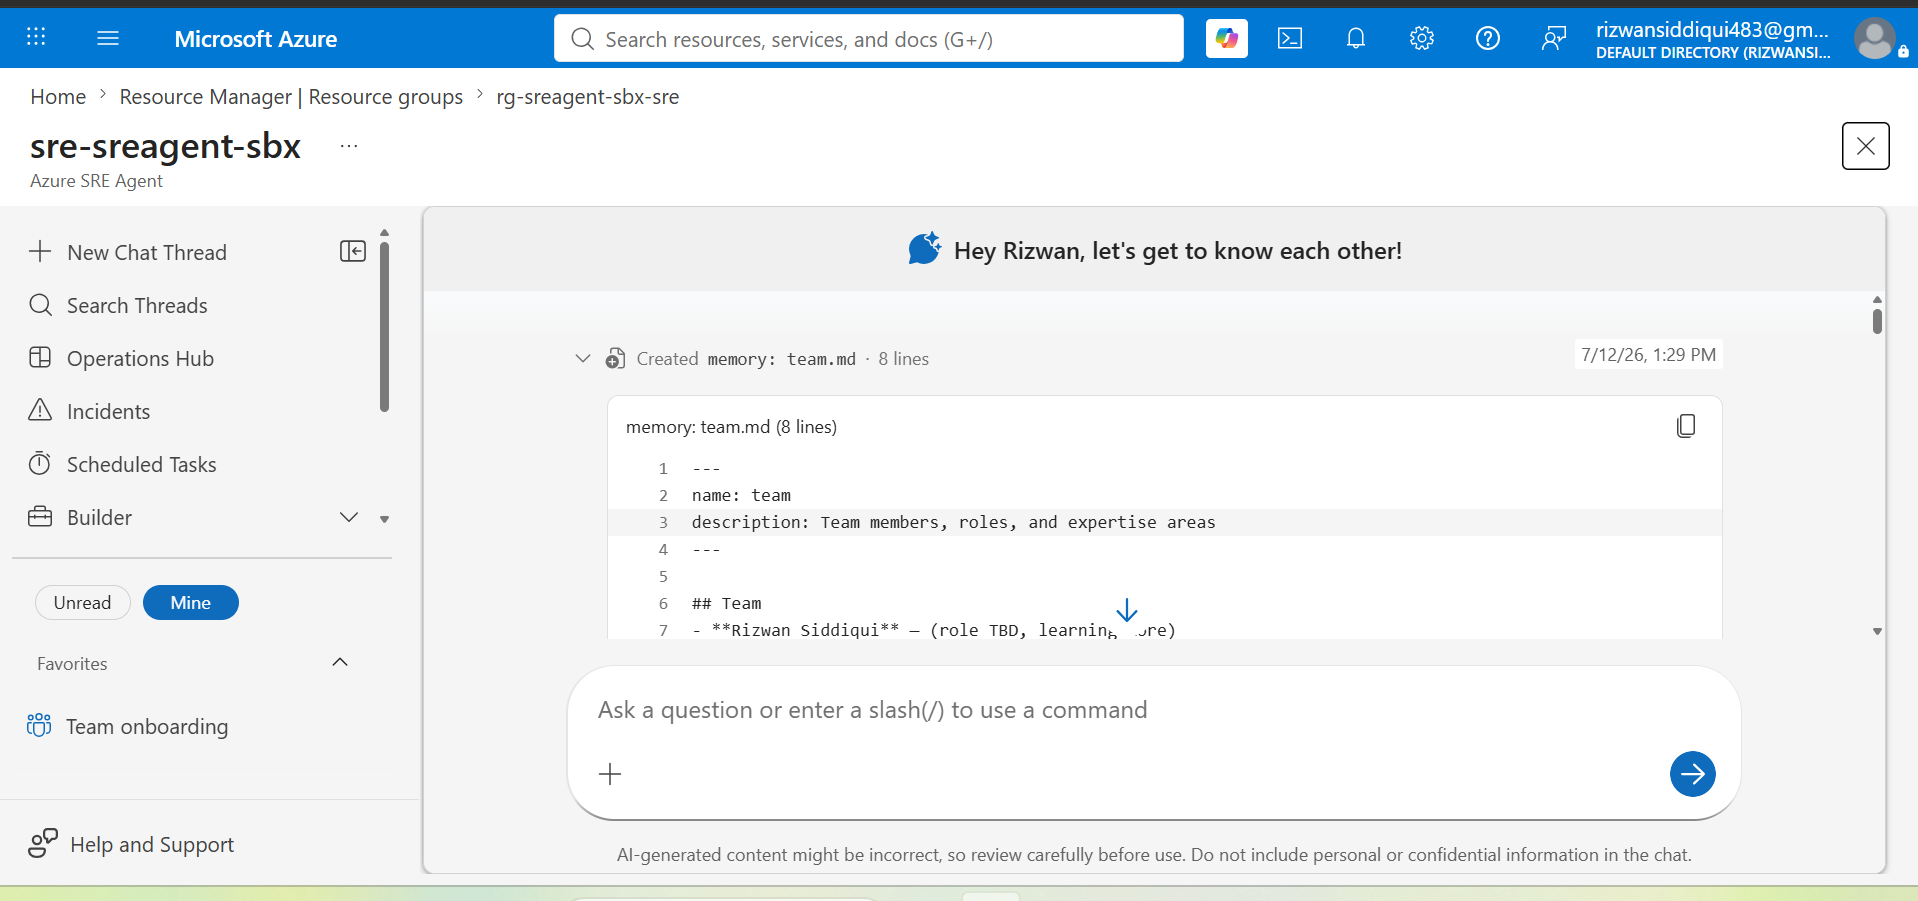Click the 'name: team' code line
1918x901 pixels.
(741, 495)
